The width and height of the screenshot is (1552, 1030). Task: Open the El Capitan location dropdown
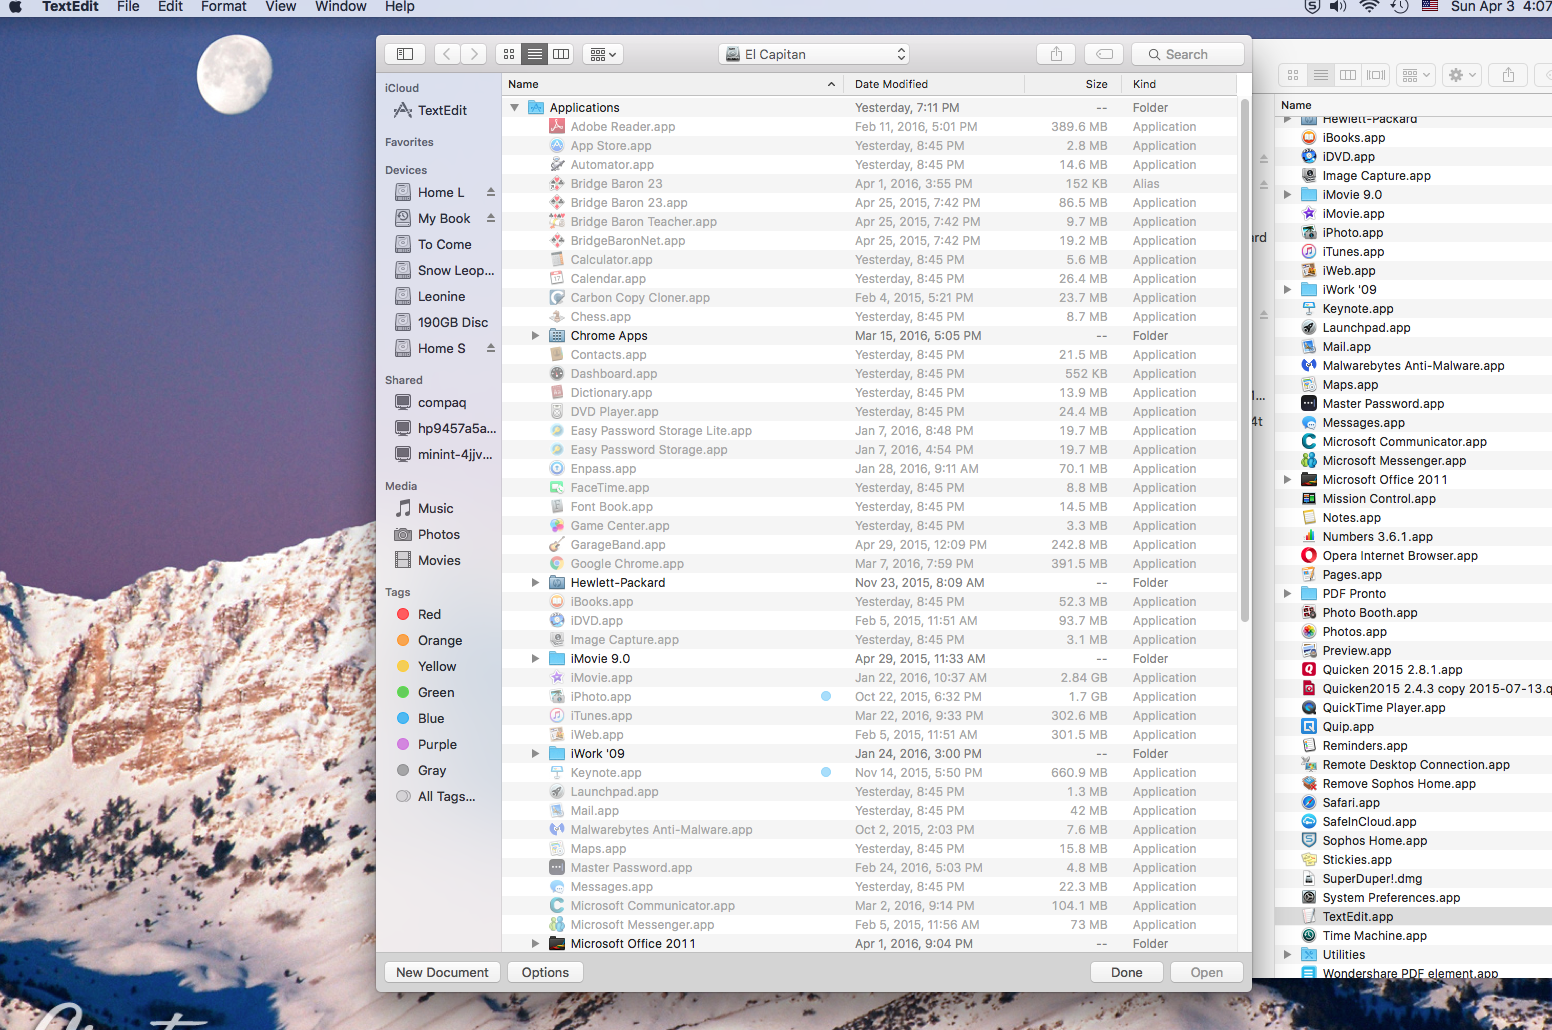(x=813, y=53)
